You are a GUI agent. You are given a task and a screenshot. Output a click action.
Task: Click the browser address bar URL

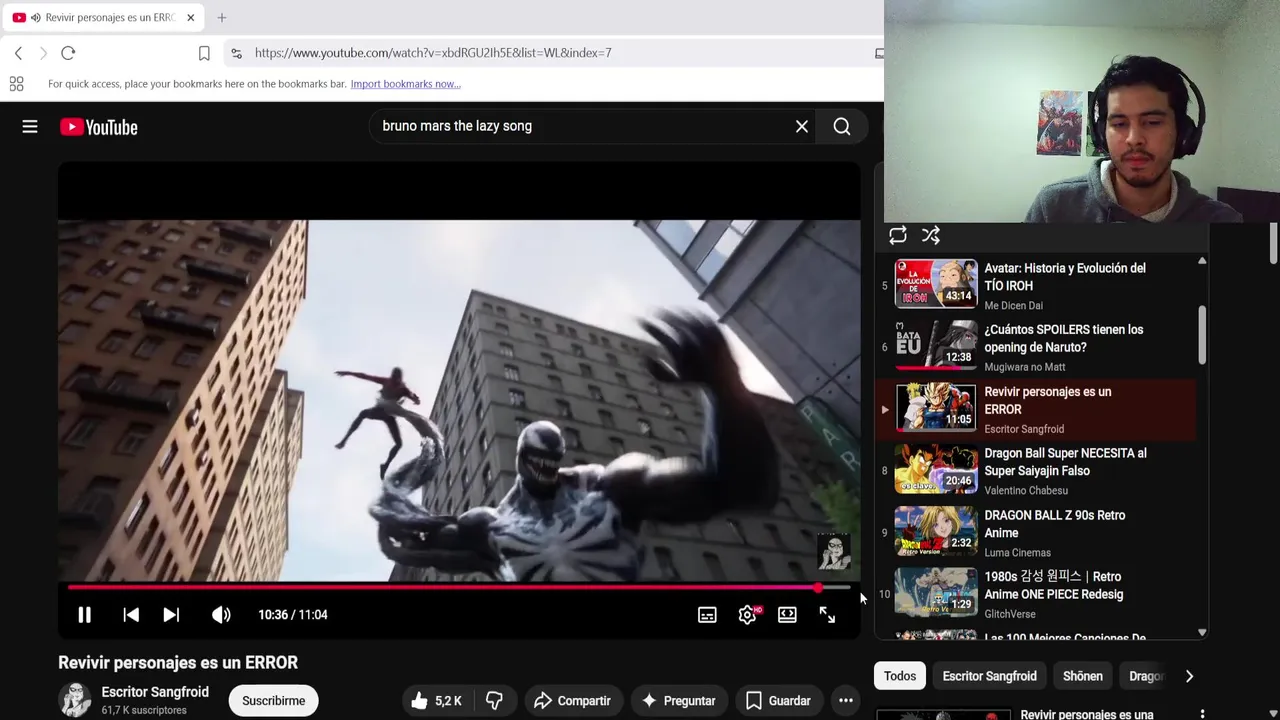click(433, 53)
